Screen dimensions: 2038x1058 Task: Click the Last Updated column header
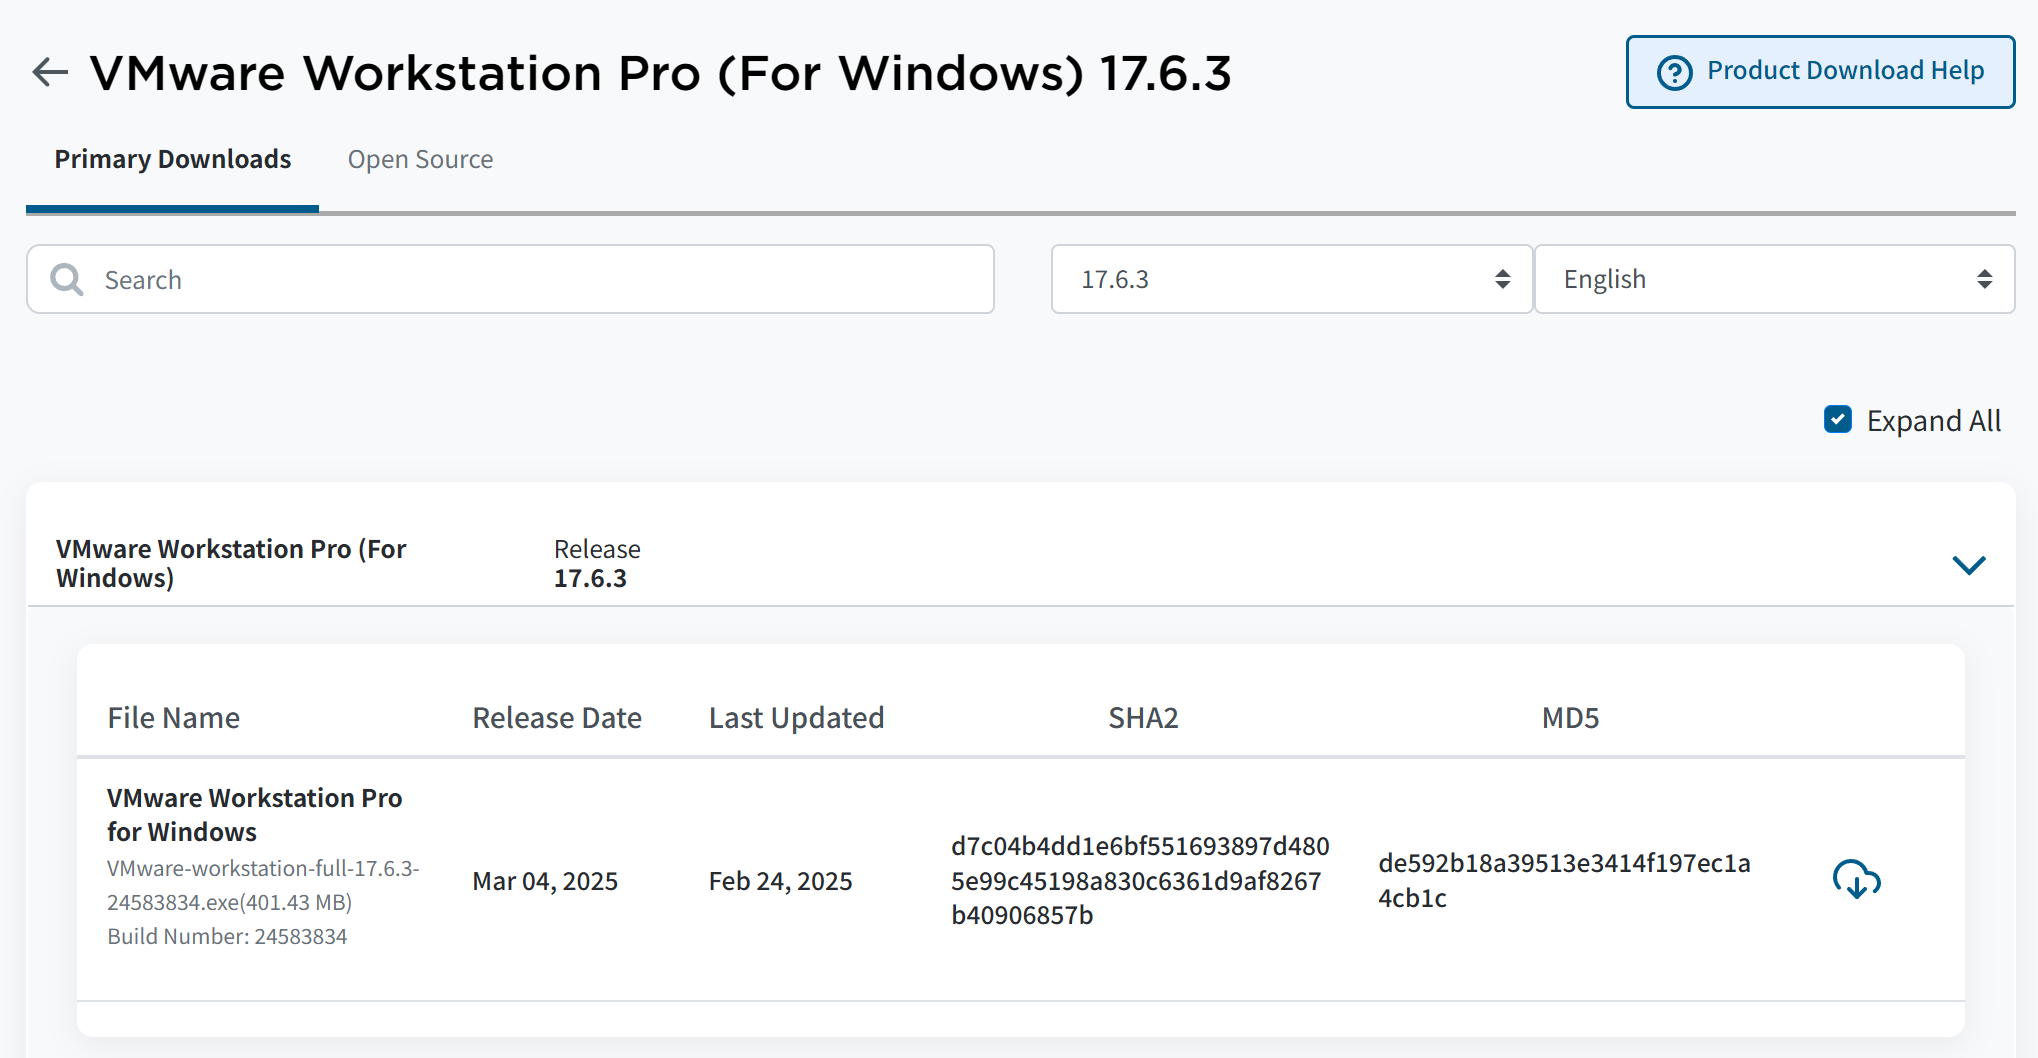click(x=797, y=718)
